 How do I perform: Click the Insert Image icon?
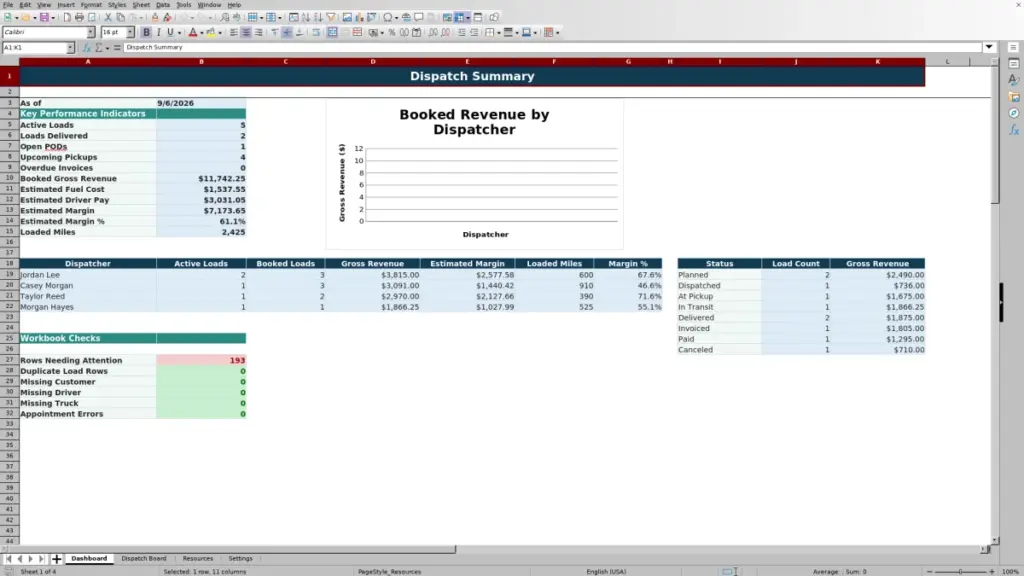[x=347, y=17]
